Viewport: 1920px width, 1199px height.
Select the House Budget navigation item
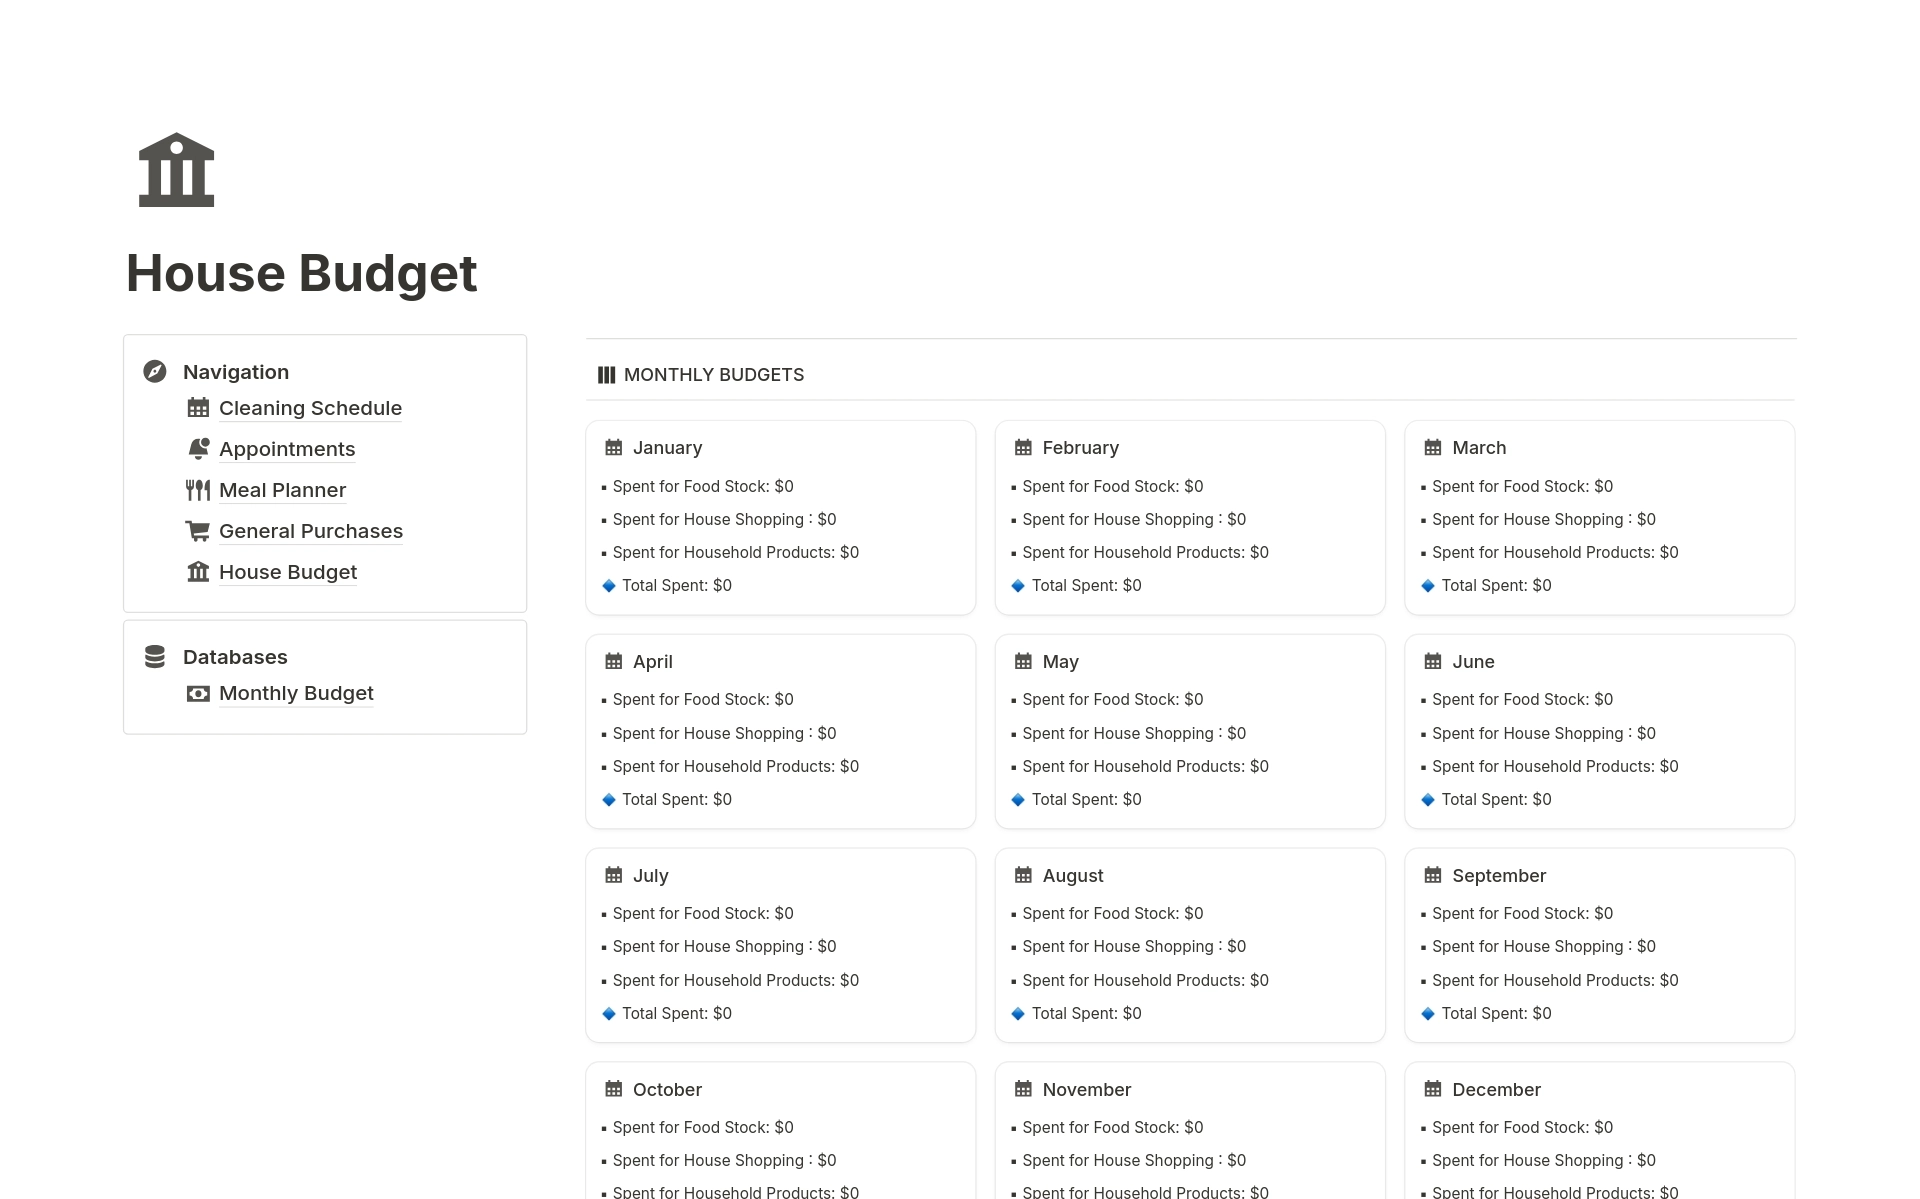(x=287, y=570)
